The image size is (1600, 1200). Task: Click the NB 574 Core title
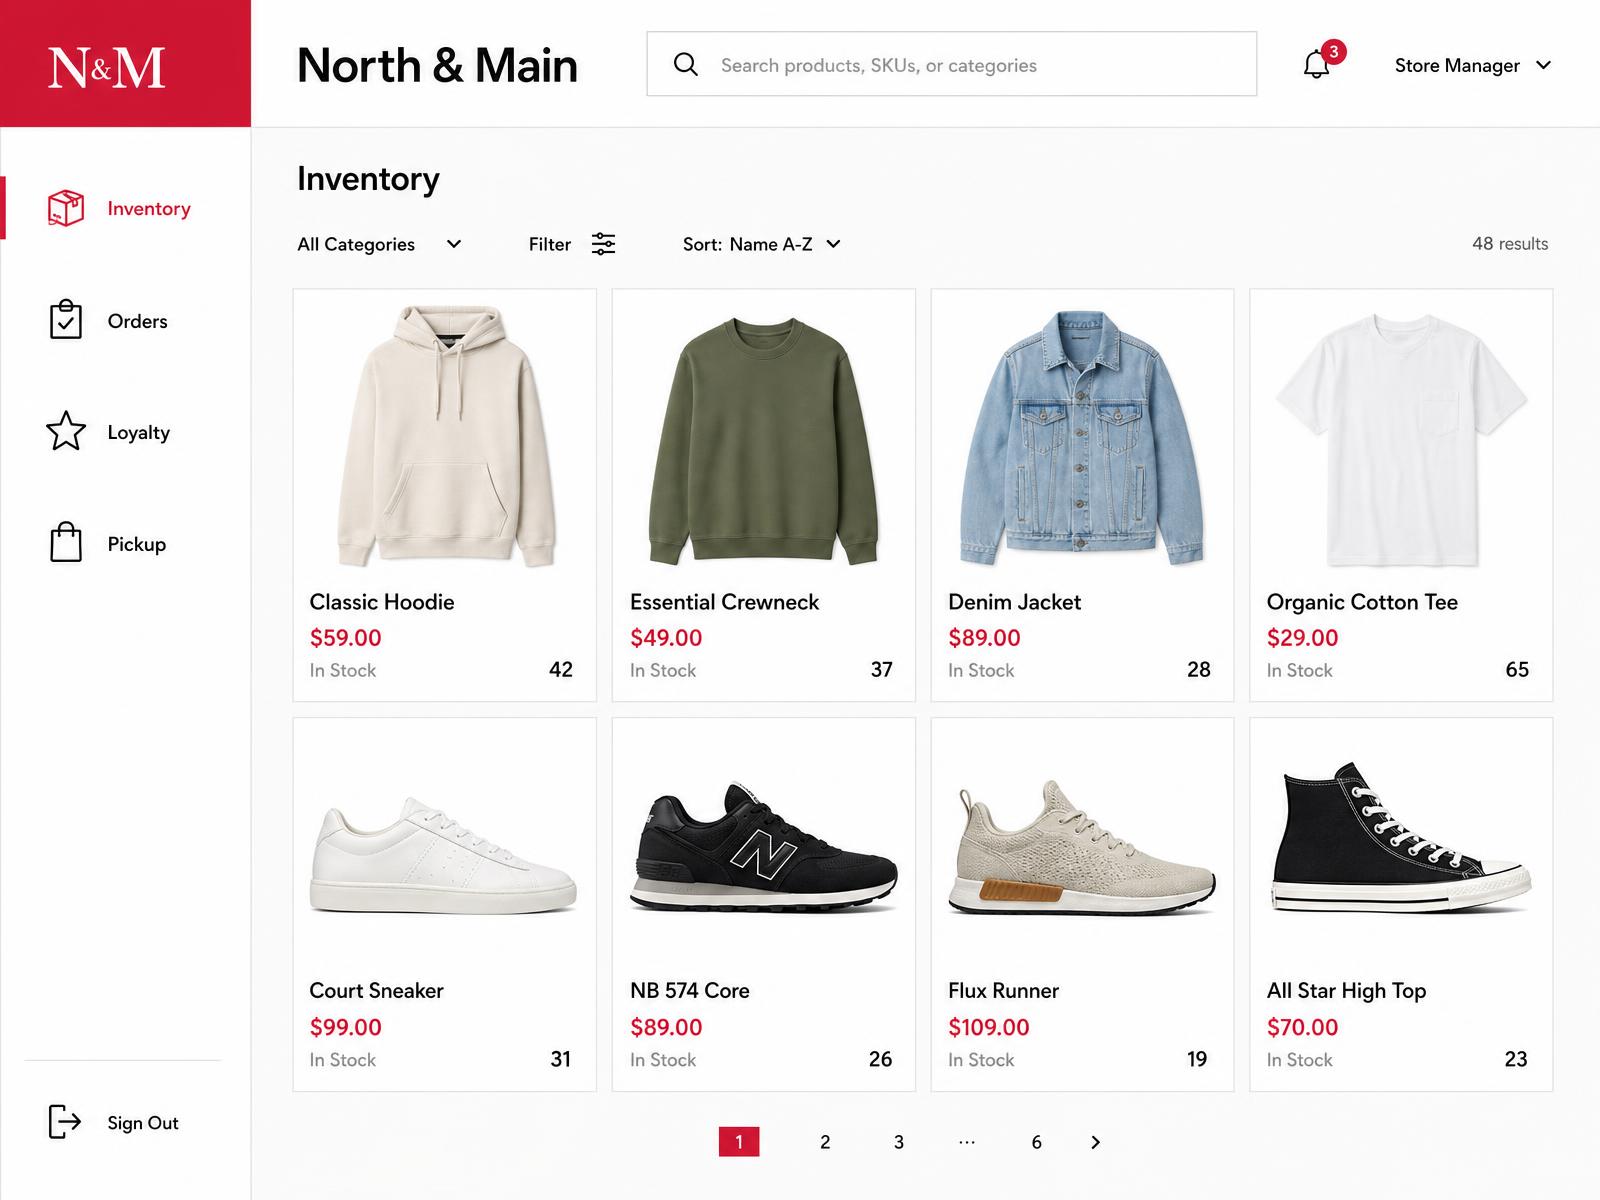point(690,991)
